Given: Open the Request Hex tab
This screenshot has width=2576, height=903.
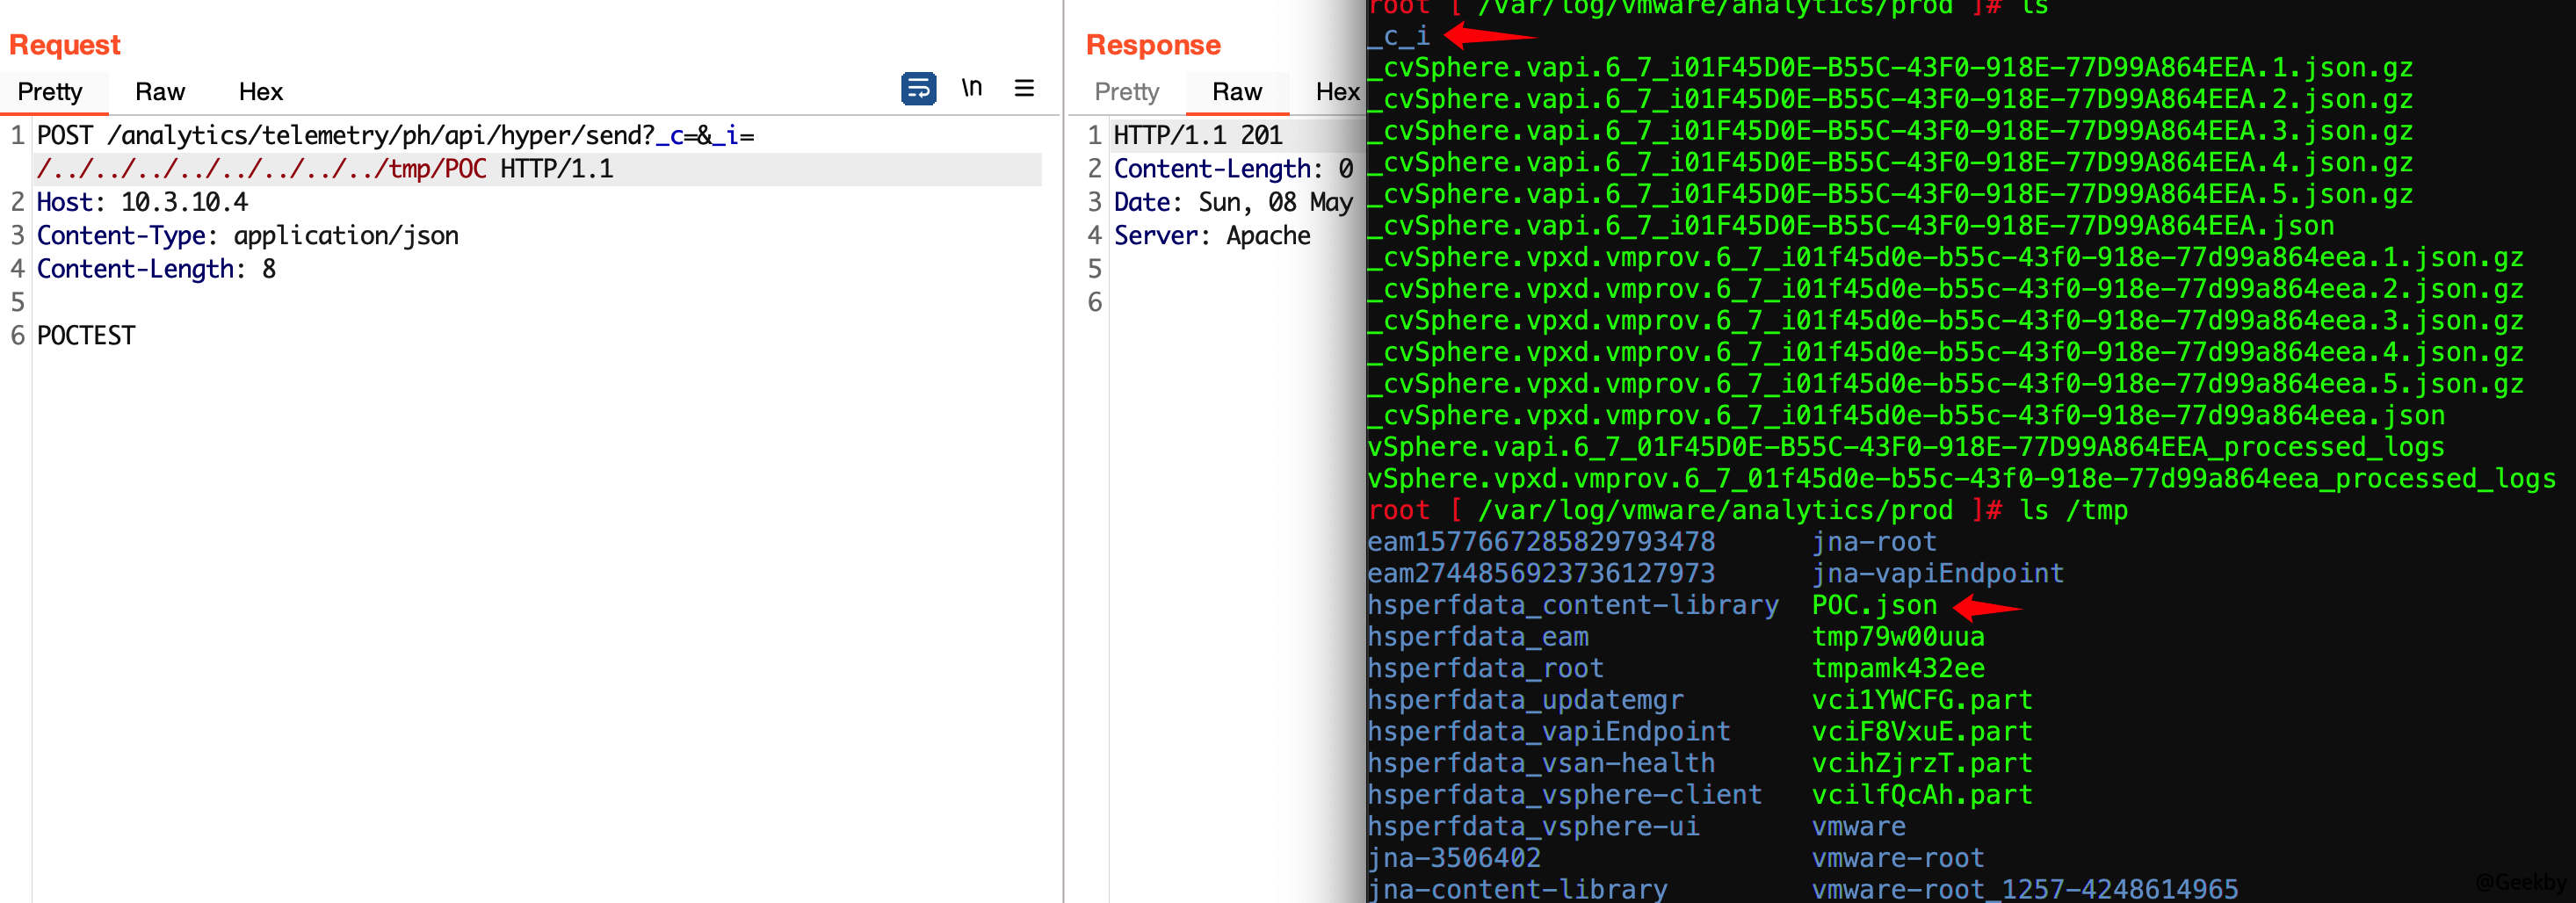Looking at the screenshot, I should coord(260,92).
